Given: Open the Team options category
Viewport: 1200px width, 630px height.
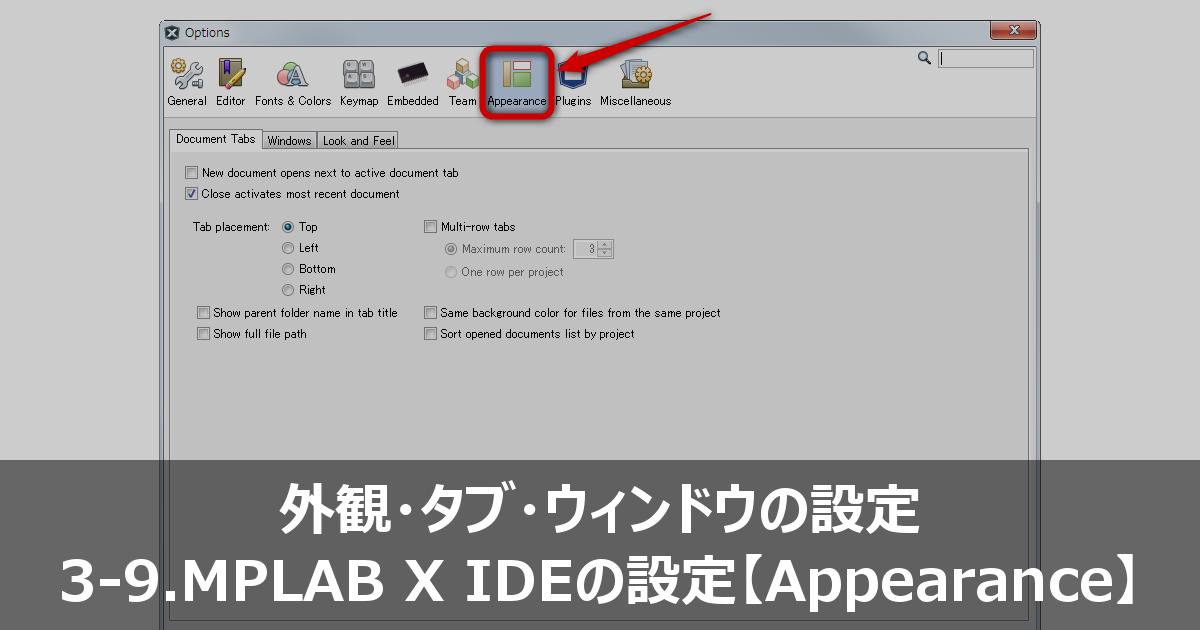Looking at the screenshot, I should click(x=463, y=83).
